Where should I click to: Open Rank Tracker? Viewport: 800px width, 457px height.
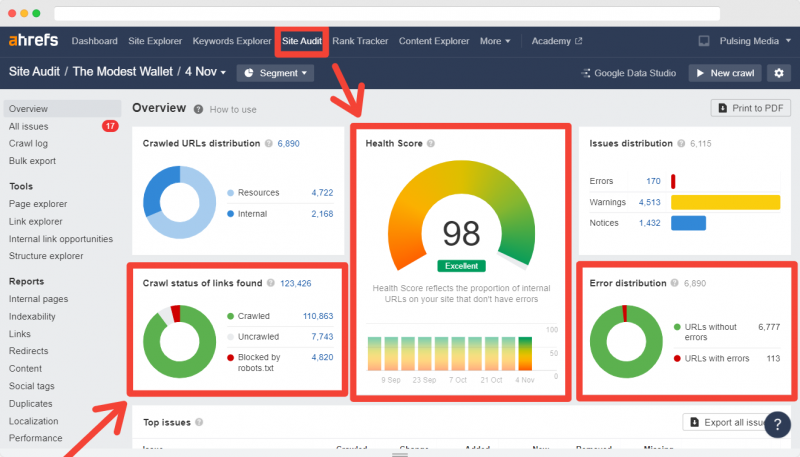tap(360, 41)
